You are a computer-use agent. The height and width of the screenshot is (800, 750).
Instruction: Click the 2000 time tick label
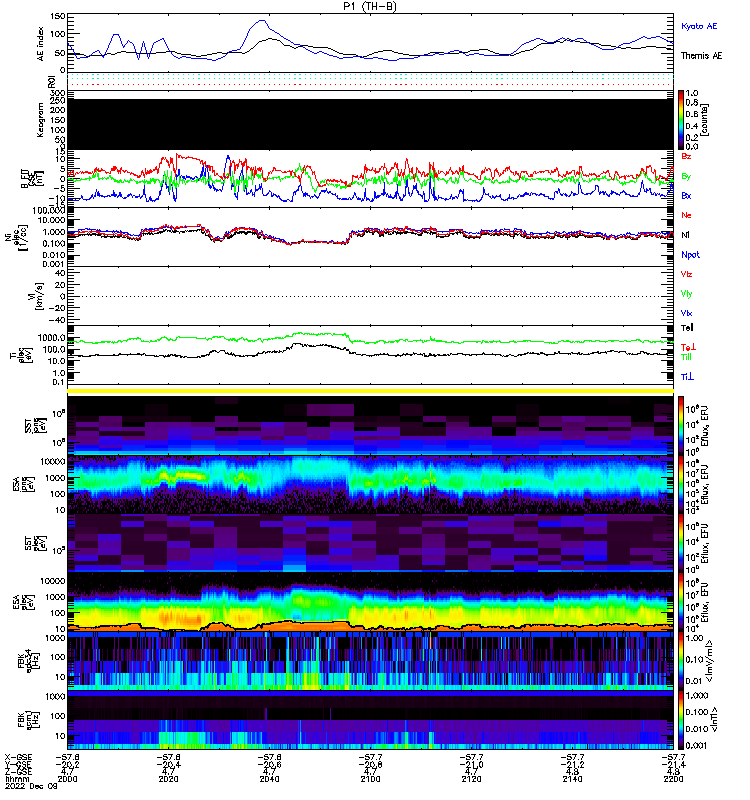pos(67,779)
